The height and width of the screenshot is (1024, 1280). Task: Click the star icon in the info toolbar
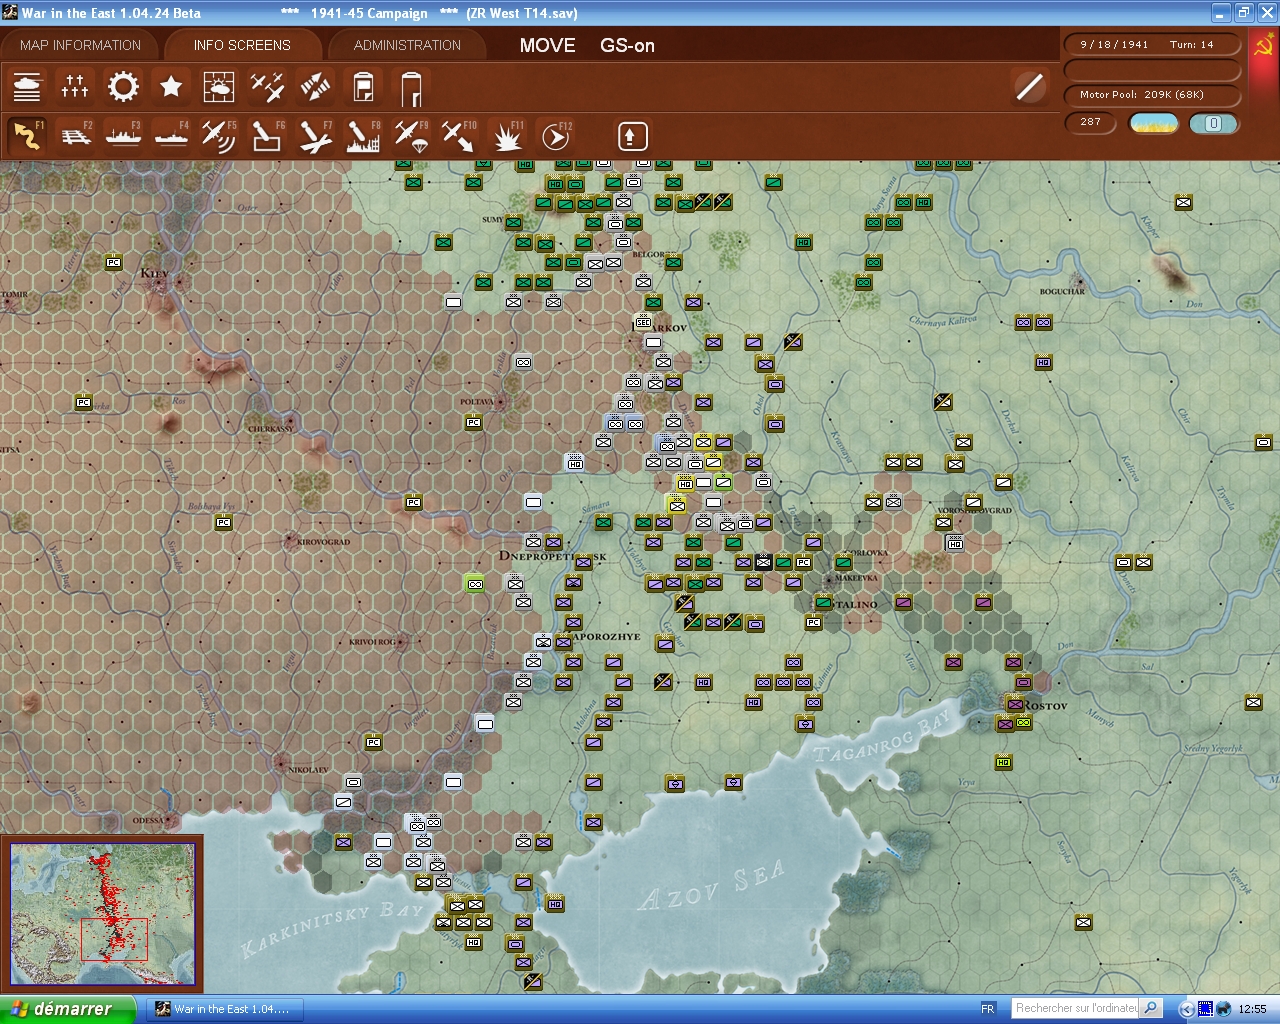point(171,87)
